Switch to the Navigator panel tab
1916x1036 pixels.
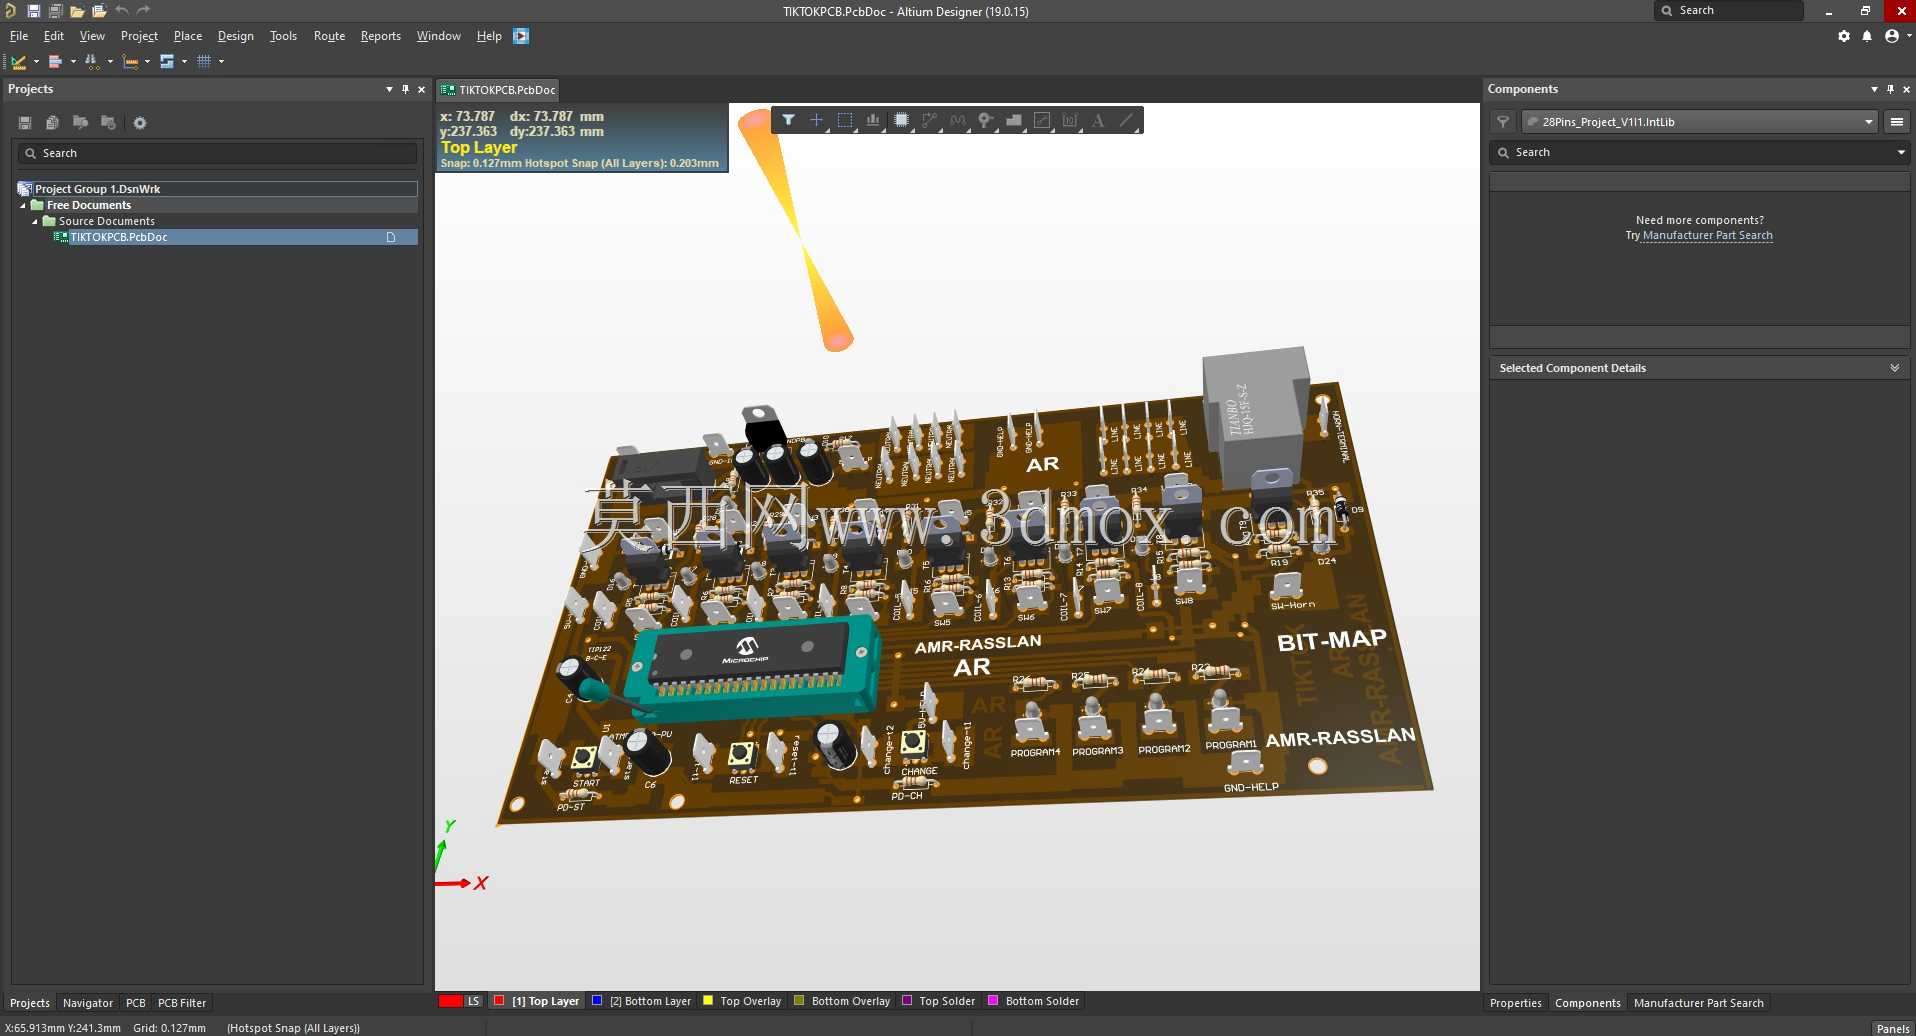point(88,1003)
